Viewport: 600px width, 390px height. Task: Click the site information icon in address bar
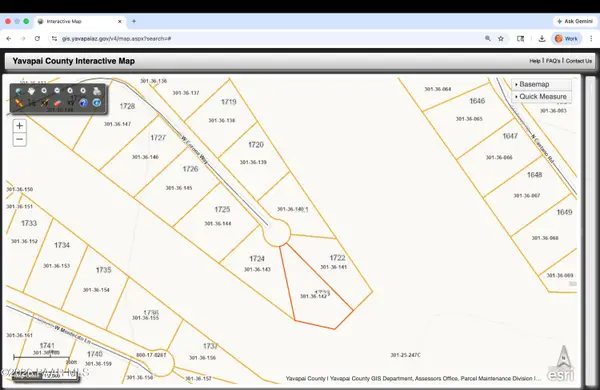[54, 39]
